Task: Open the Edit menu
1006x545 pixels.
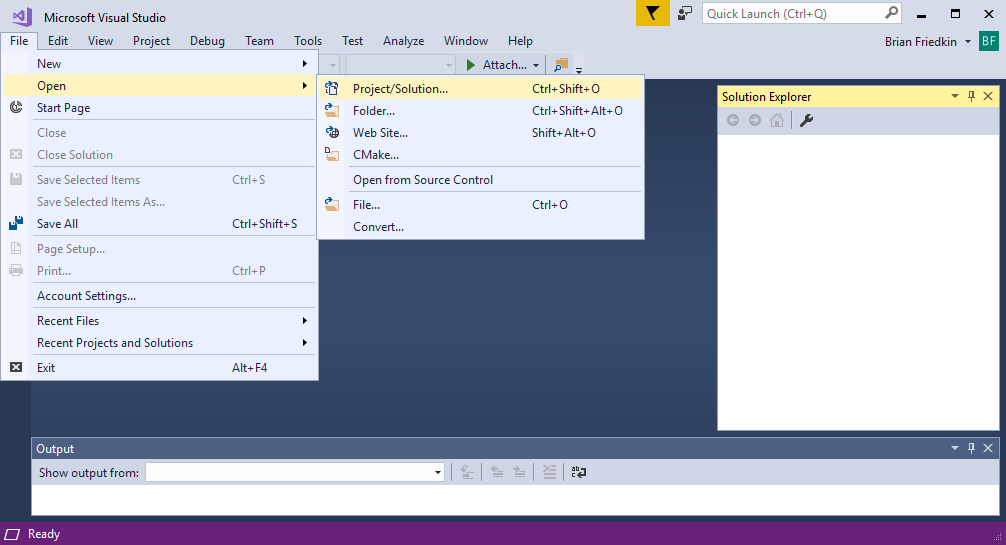Action: click(x=58, y=40)
